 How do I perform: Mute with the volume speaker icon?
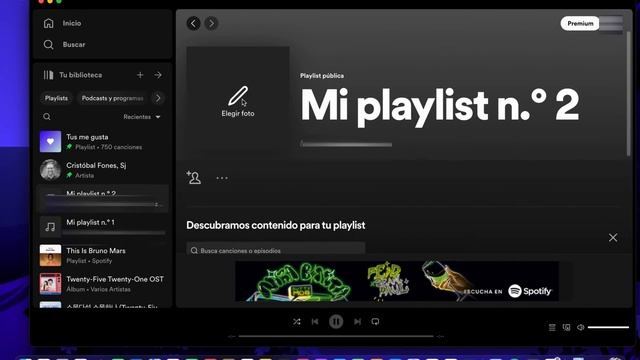(580, 327)
